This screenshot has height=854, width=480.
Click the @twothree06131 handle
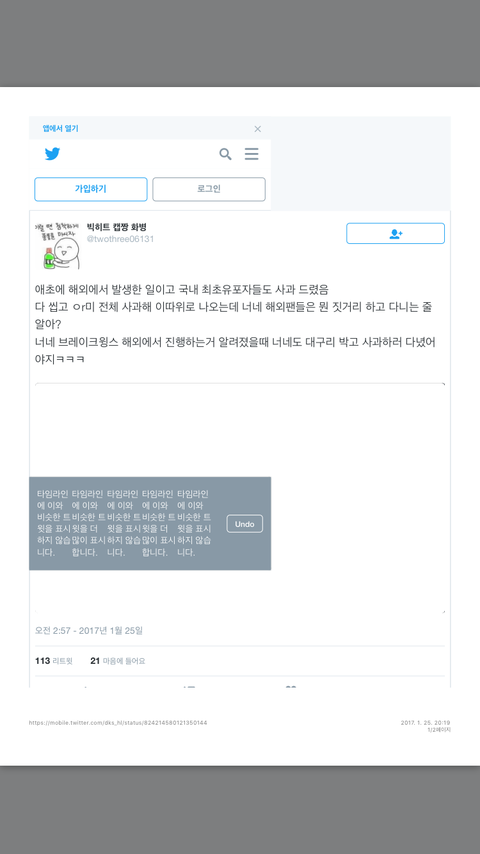click(120, 239)
